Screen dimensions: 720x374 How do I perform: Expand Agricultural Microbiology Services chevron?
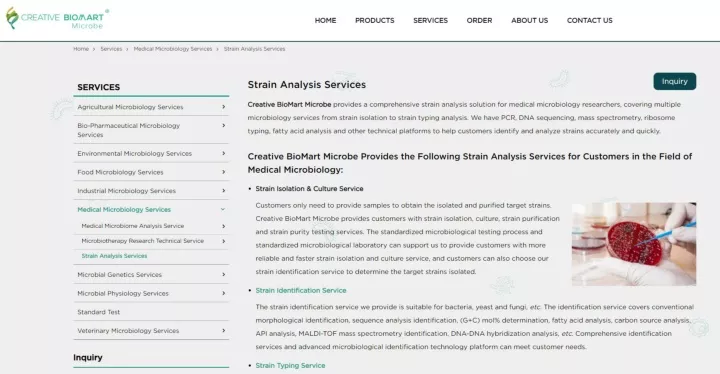(224, 107)
